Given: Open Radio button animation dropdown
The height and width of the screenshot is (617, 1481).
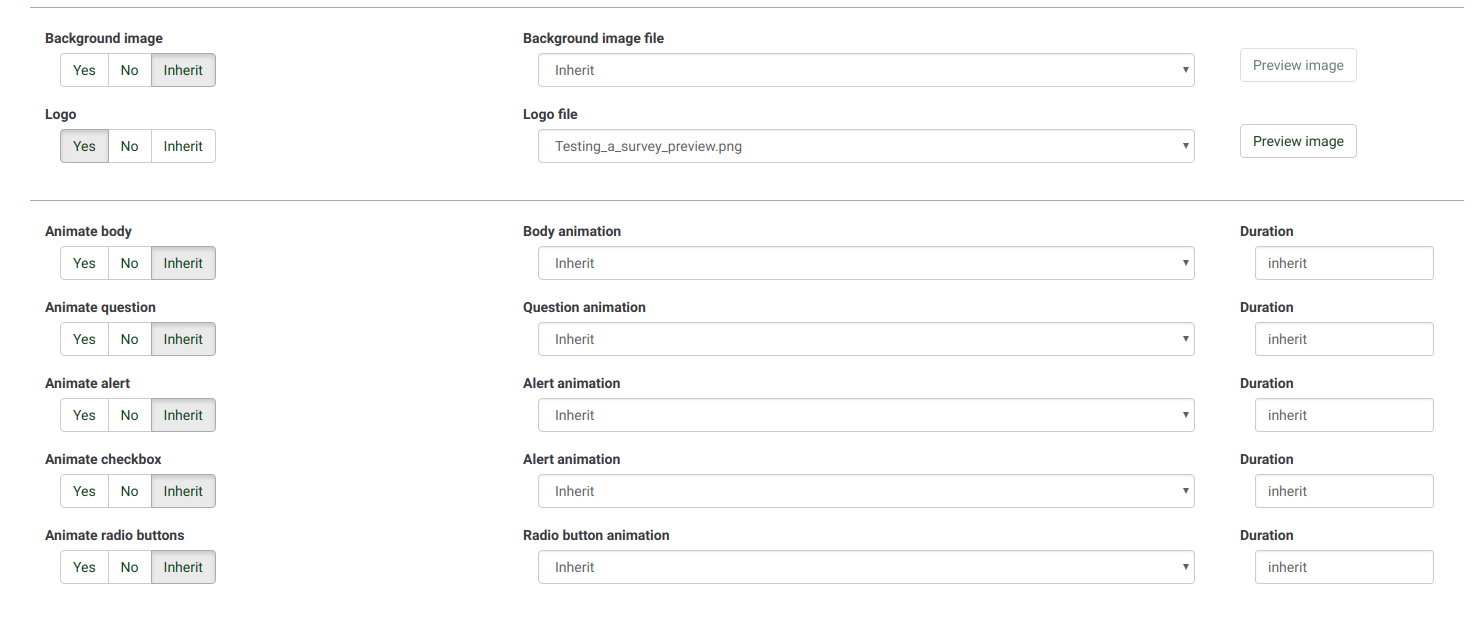Looking at the screenshot, I should (866, 567).
